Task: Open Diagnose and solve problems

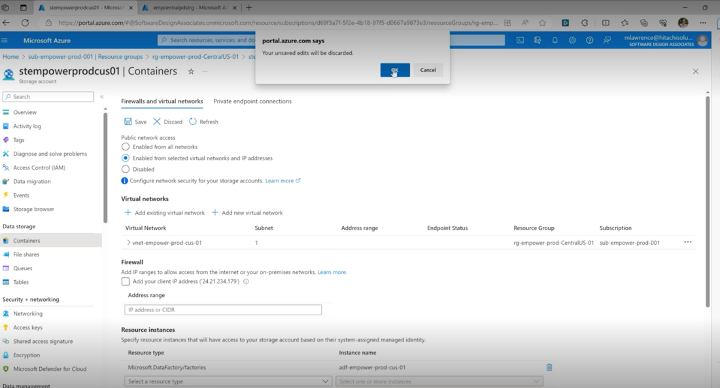Action: click(x=50, y=154)
